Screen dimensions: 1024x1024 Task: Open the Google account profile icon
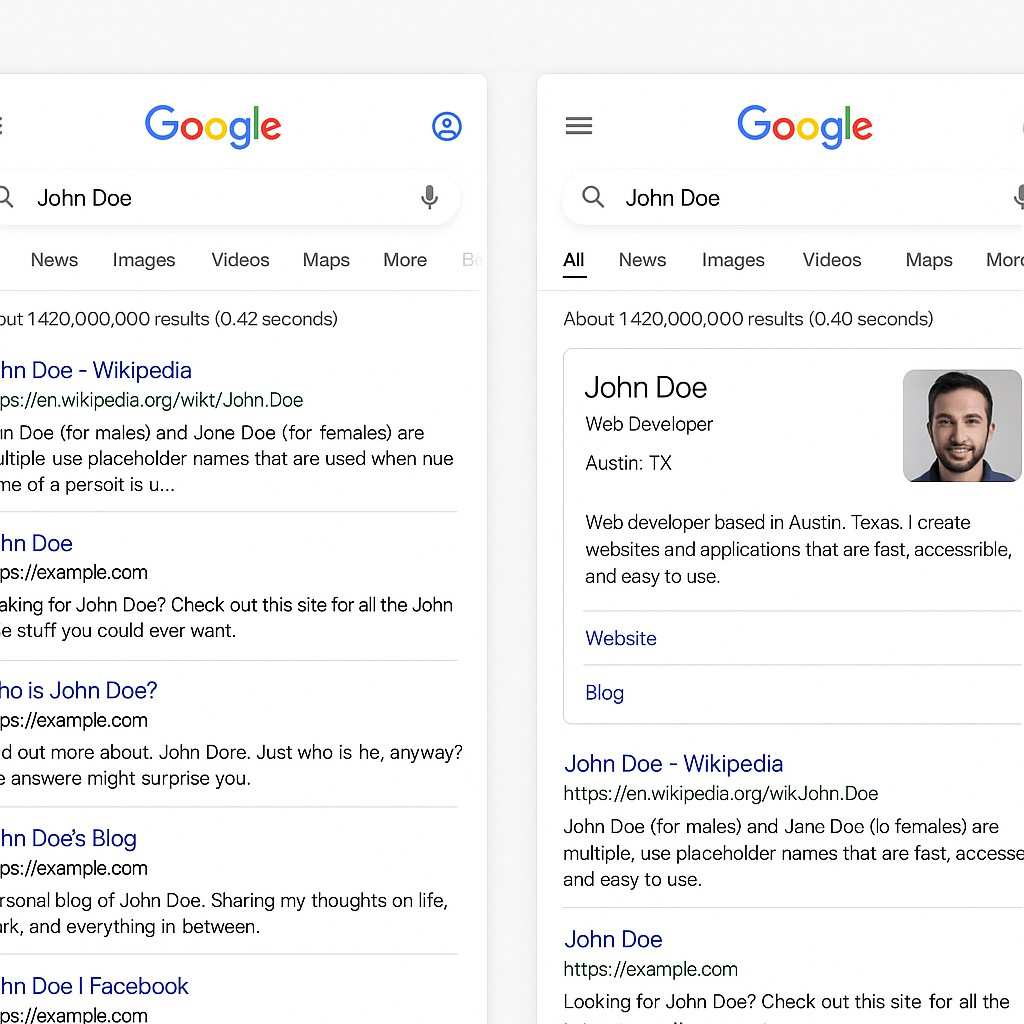(447, 125)
